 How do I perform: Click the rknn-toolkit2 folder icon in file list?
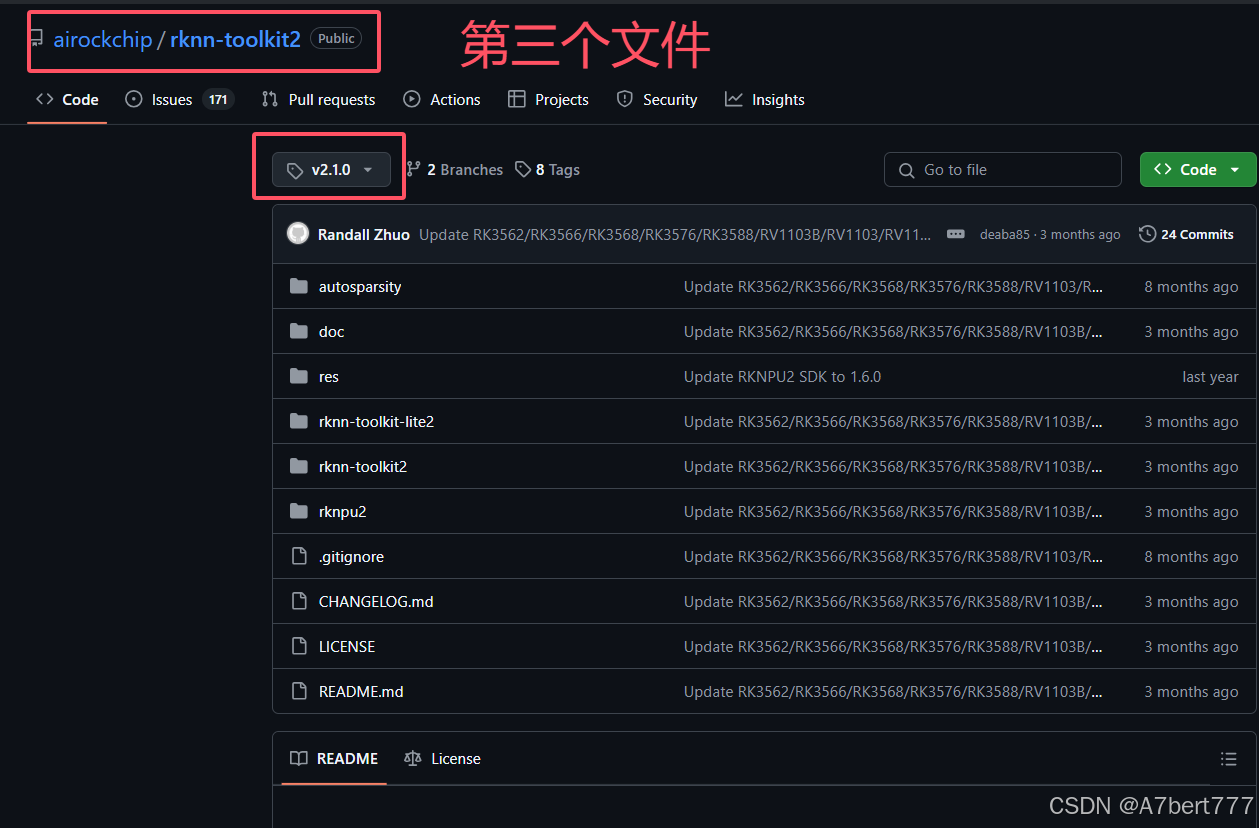click(298, 466)
